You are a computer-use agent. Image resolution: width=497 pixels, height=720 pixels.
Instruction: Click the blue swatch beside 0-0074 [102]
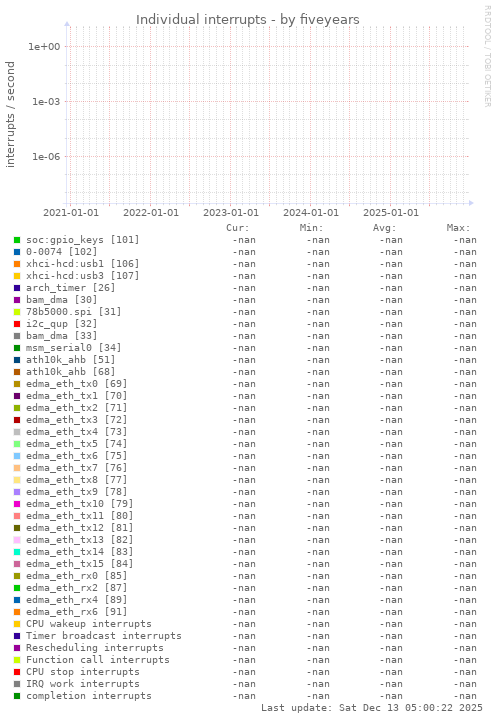click(x=17, y=252)
